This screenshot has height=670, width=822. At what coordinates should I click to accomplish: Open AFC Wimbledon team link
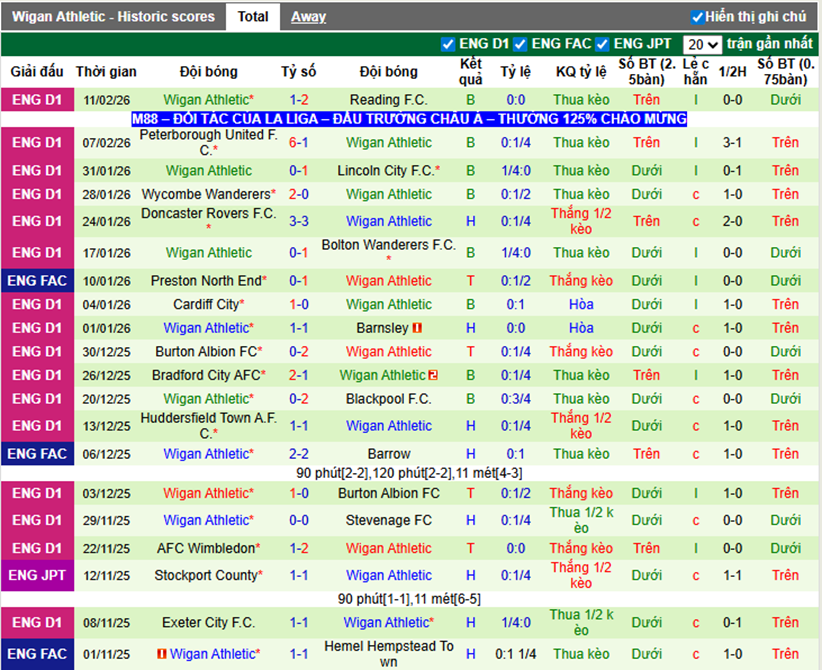click(x=206, y=548)
